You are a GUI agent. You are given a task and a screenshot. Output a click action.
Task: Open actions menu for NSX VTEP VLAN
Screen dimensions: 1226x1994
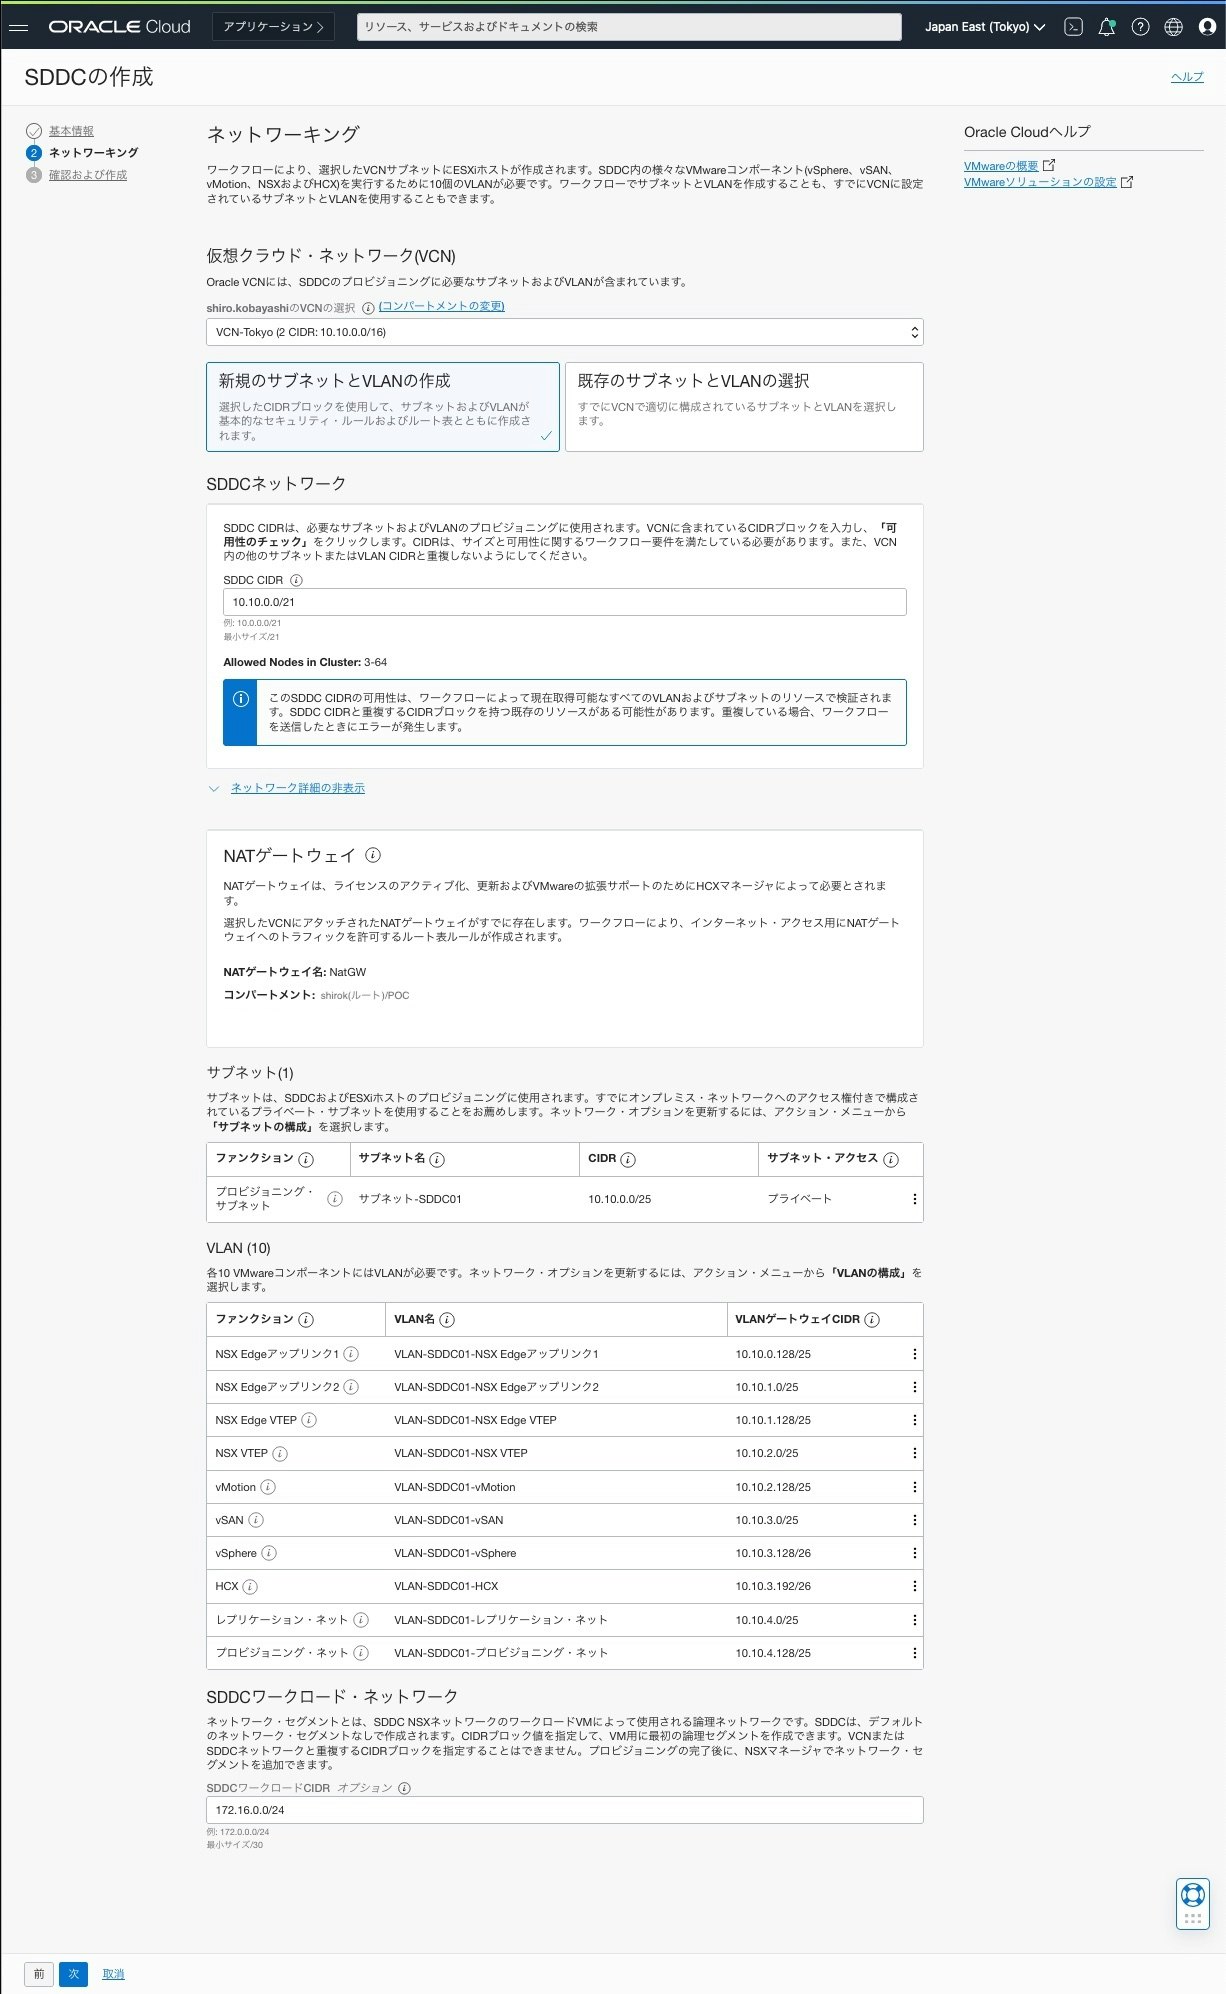tap(914, 1453)
